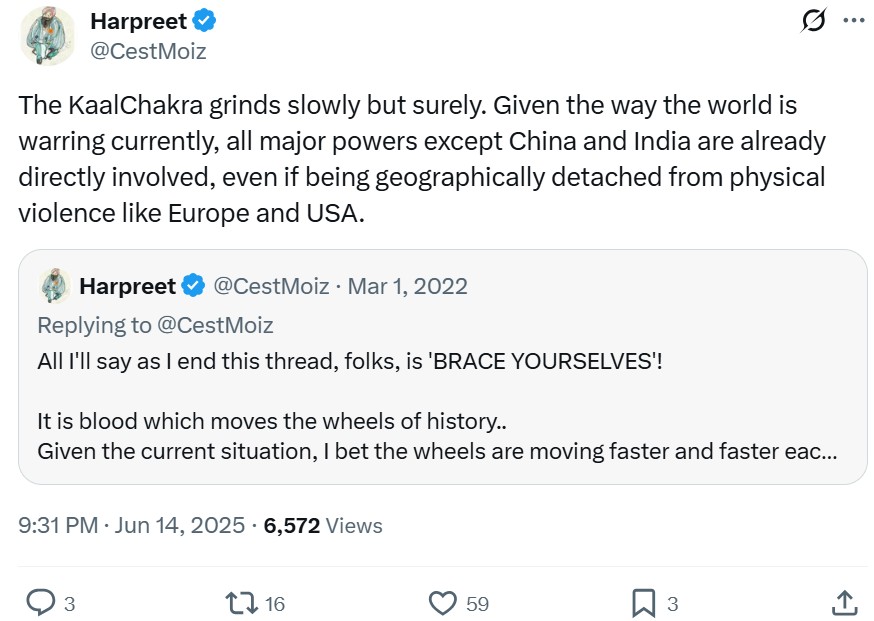Click the 16 reposts count

point(276,603)
